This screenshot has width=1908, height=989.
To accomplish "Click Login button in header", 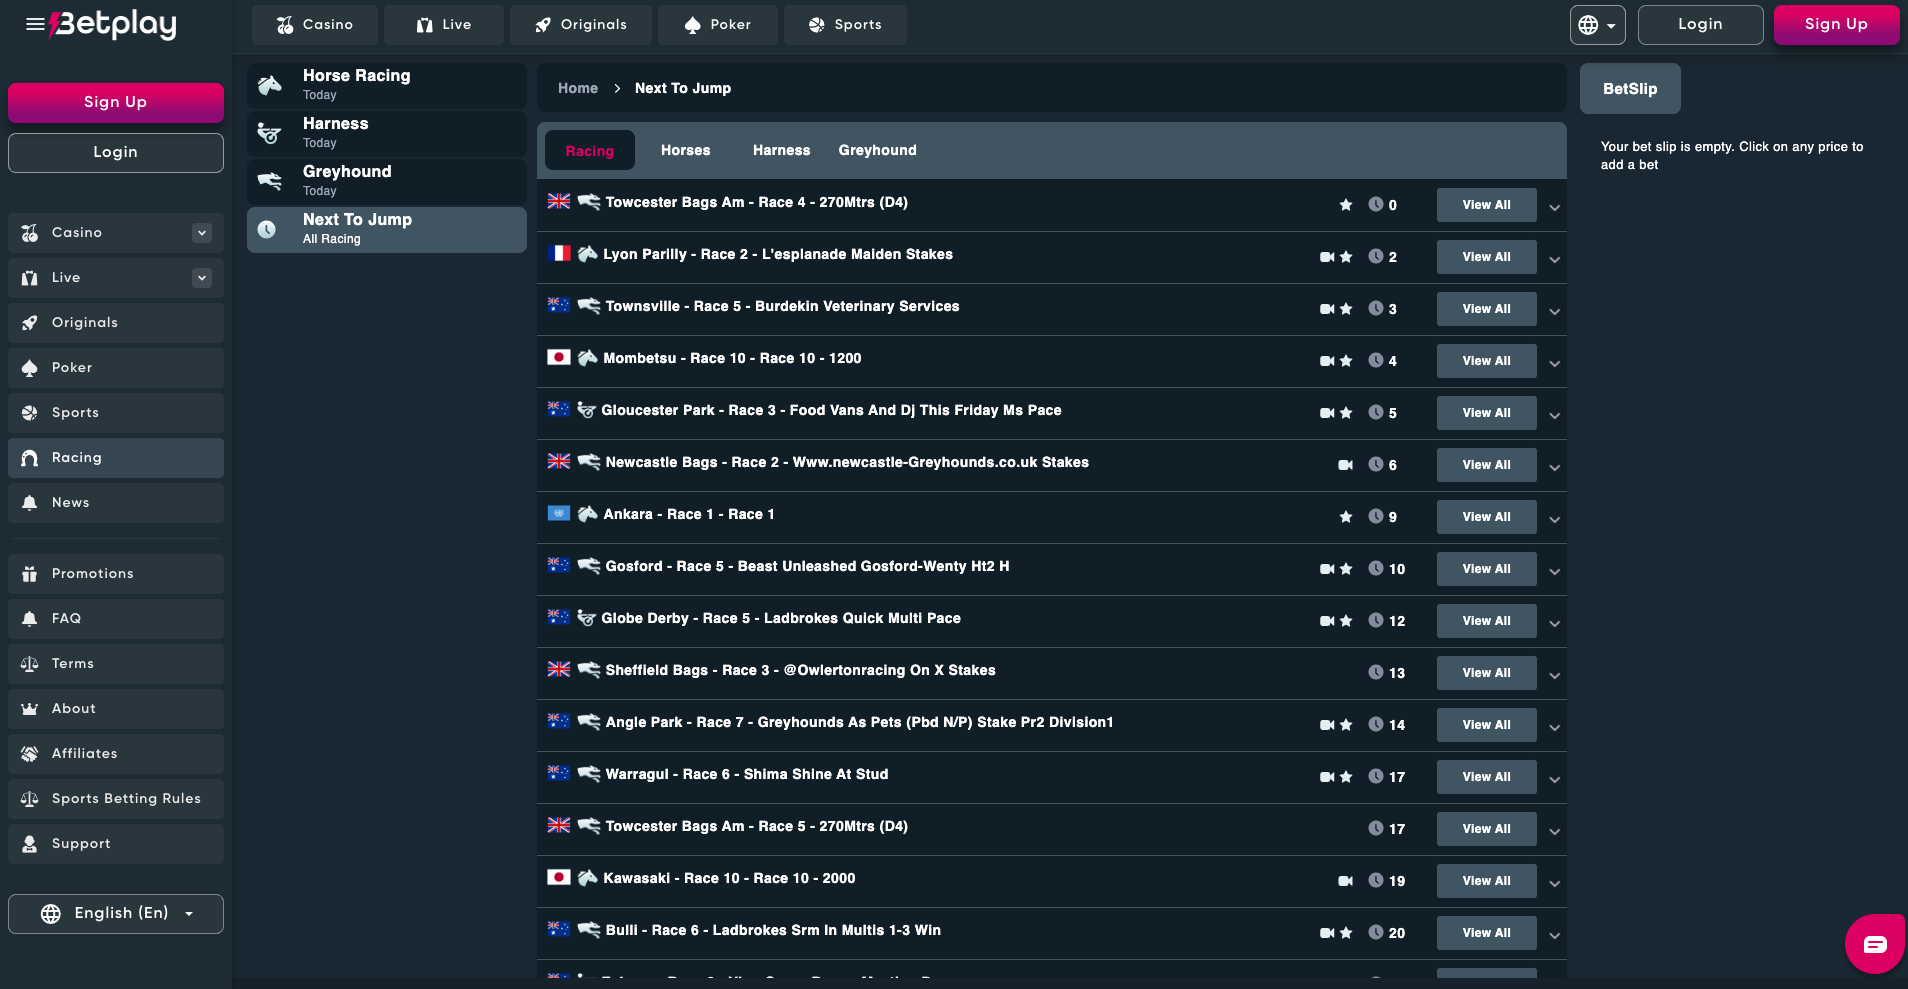I will pos(1701,25).
